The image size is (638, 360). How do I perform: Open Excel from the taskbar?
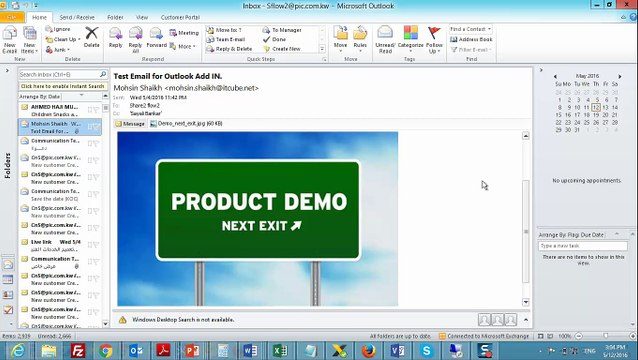280,351
